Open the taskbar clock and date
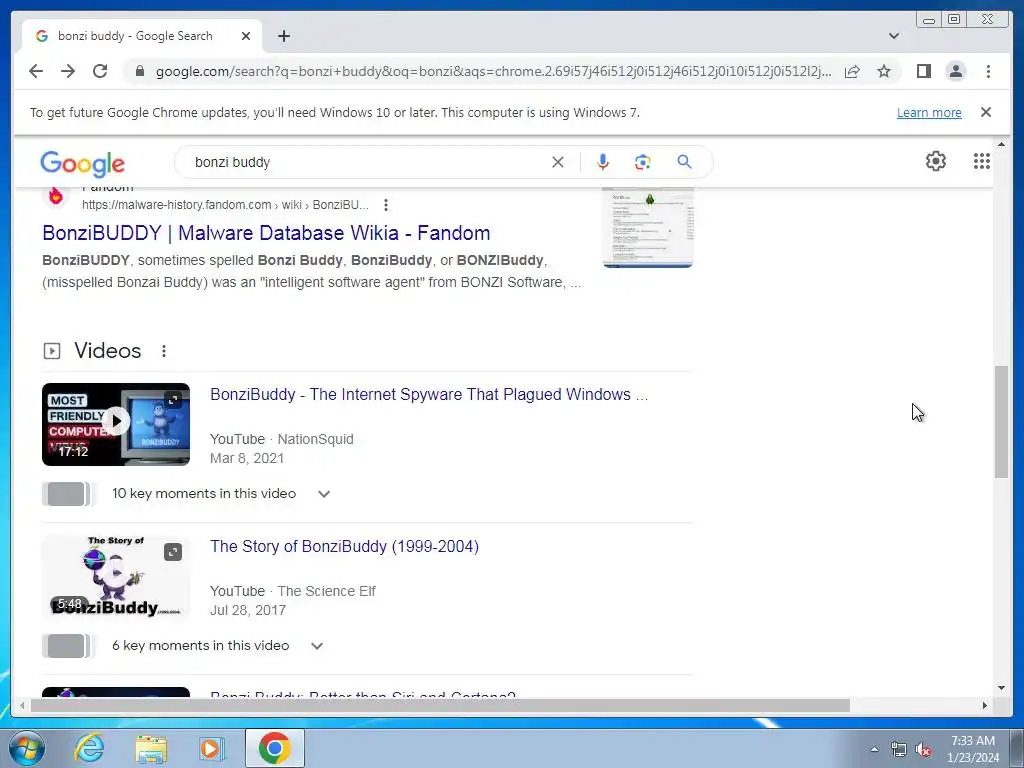1024x768 pixels. click(x=973, y=749)
